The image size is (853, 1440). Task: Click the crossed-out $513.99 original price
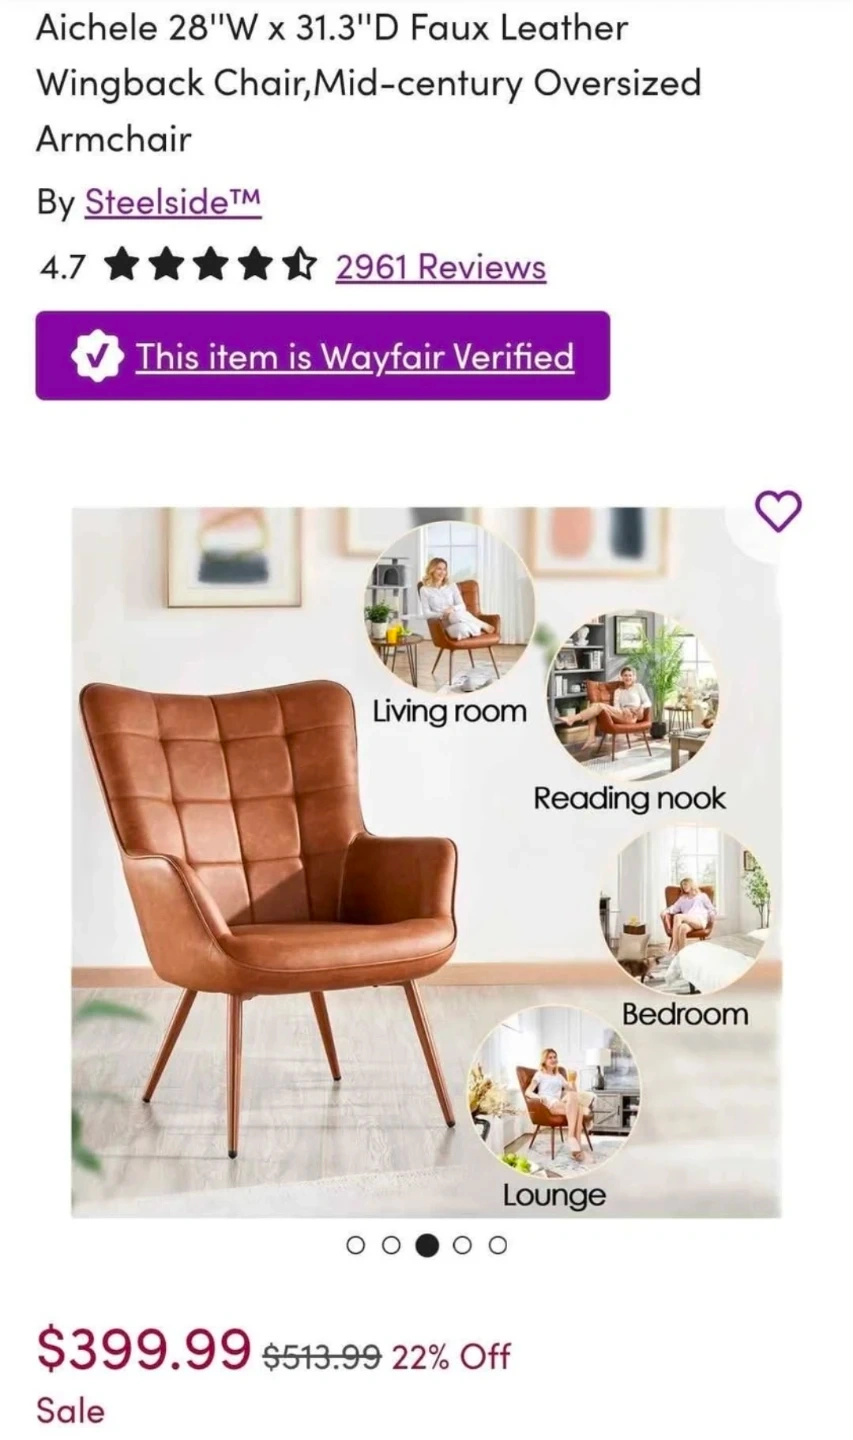(x=321, y=1356)
